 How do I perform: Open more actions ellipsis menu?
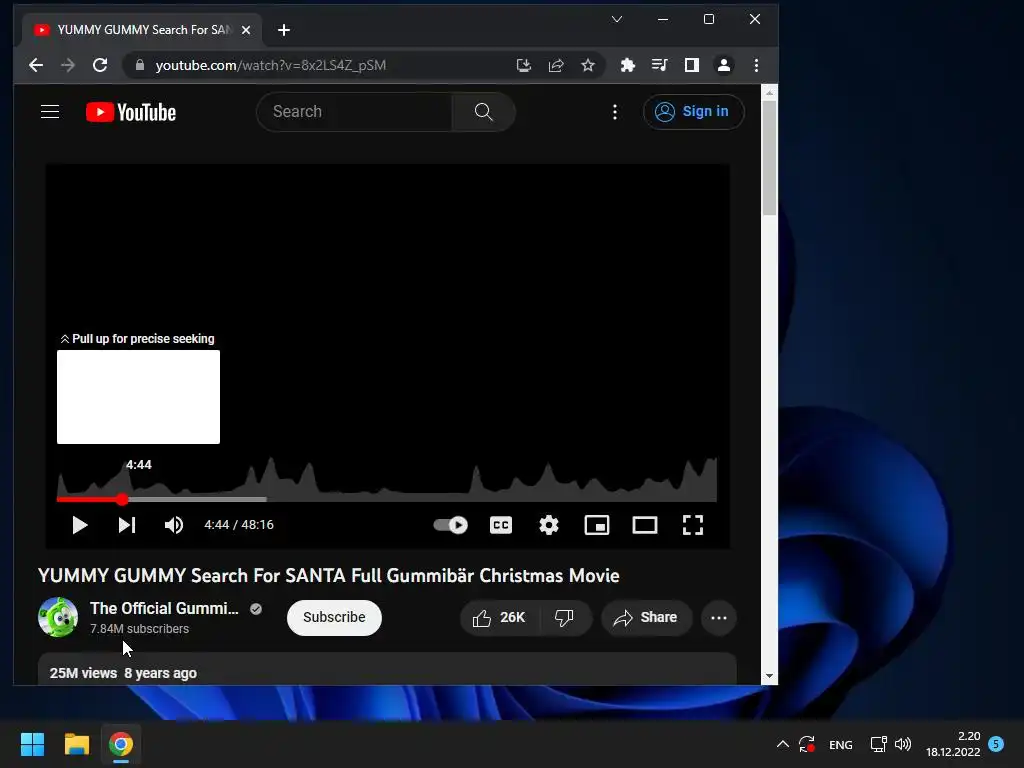(x=719, y=618)
